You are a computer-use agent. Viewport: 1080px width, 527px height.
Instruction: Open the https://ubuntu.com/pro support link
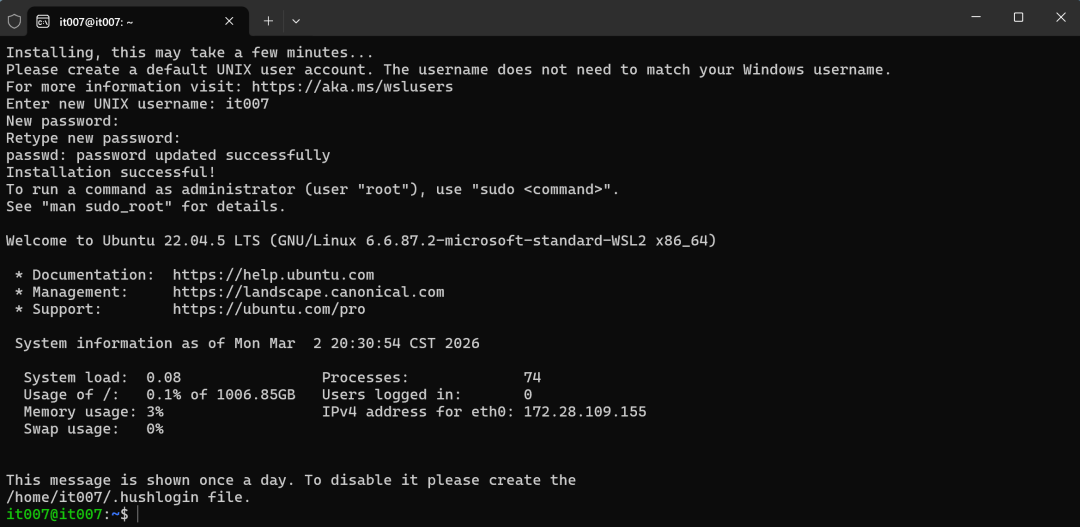[x=269, y=309]
